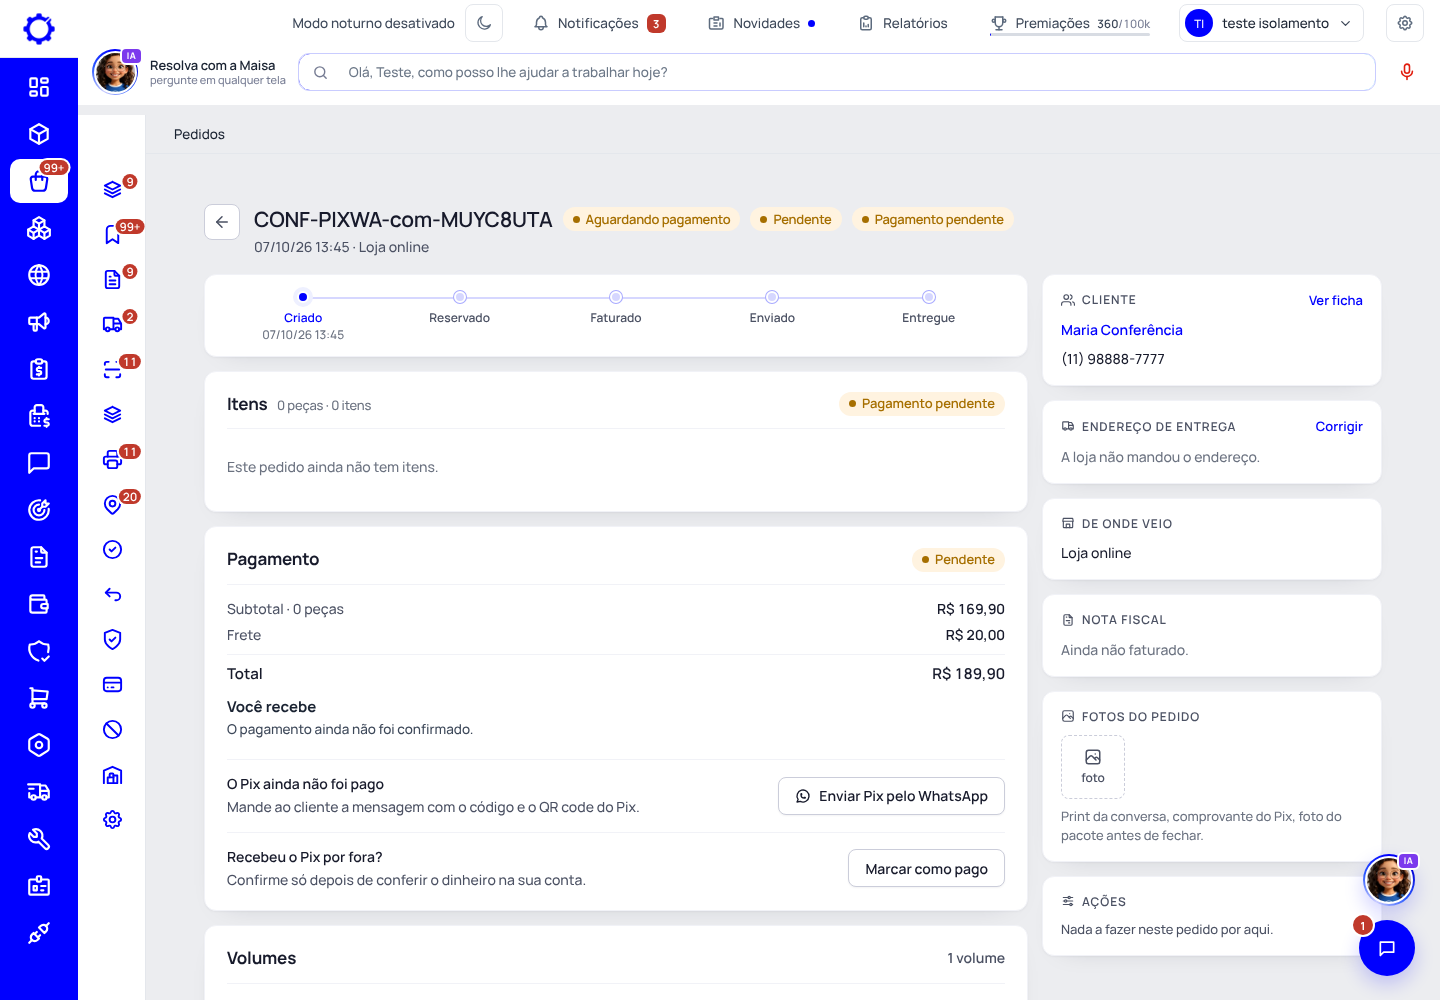
Task: Open the shopping basket orders icon
Action: point(39,182)
